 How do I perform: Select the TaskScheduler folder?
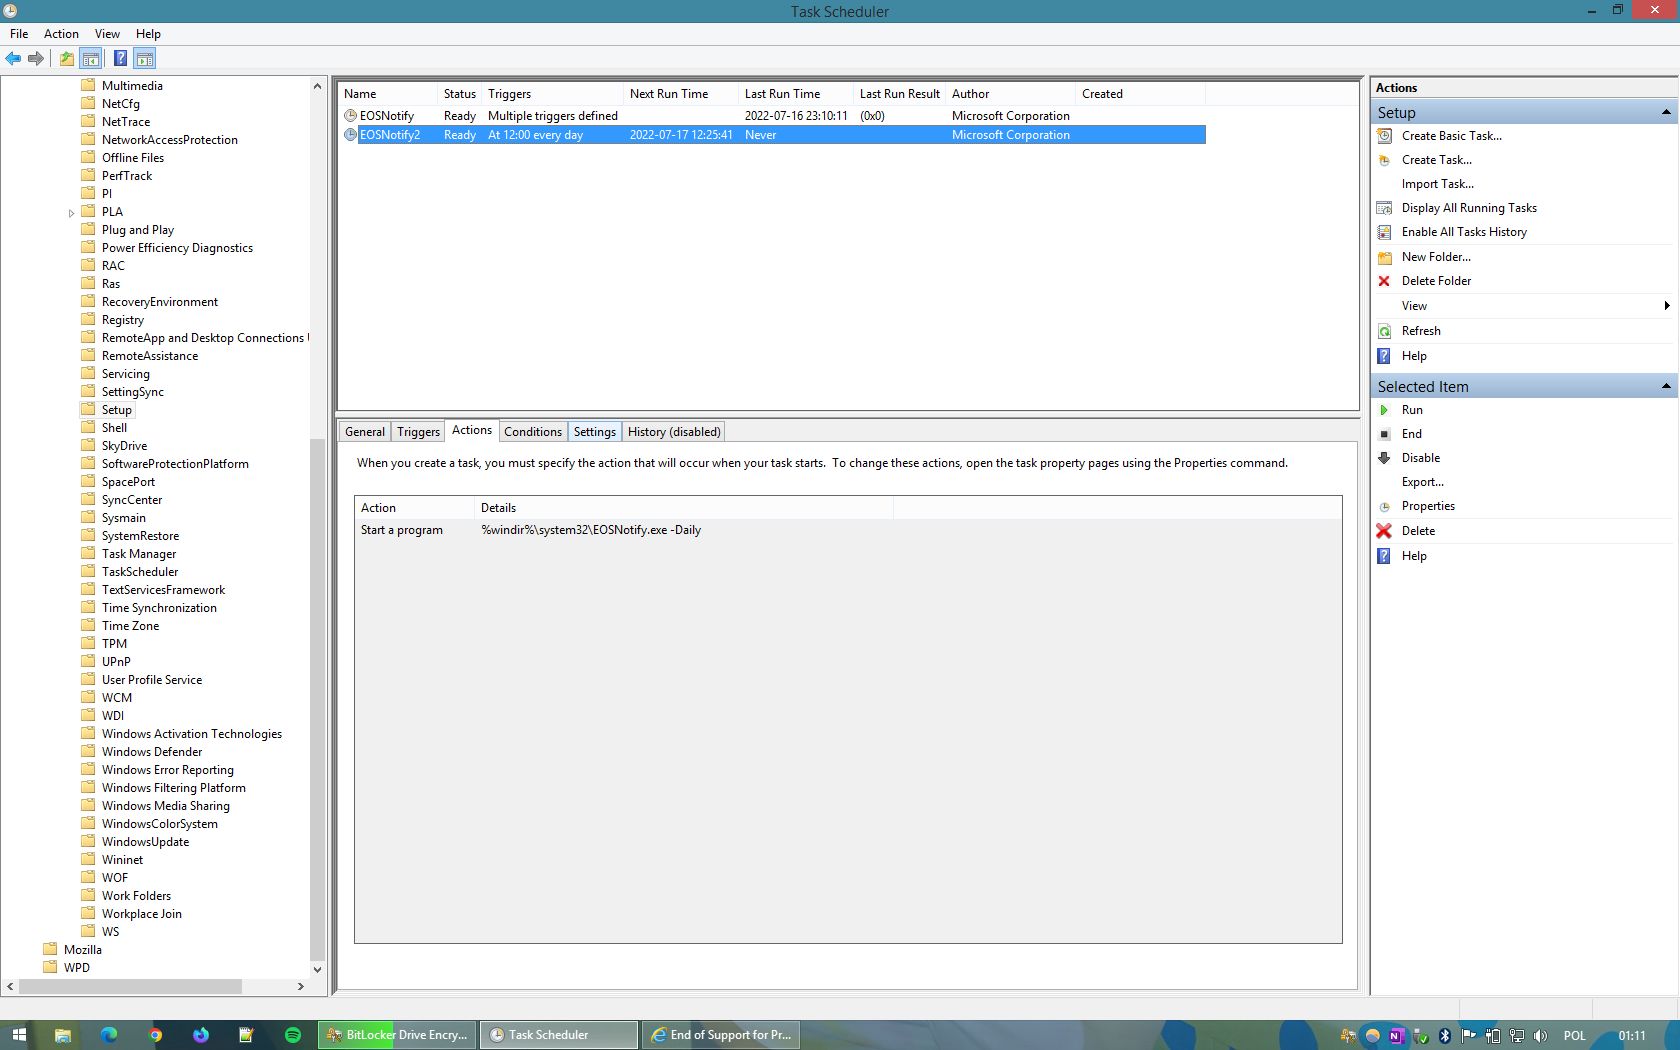pos(140,572)
